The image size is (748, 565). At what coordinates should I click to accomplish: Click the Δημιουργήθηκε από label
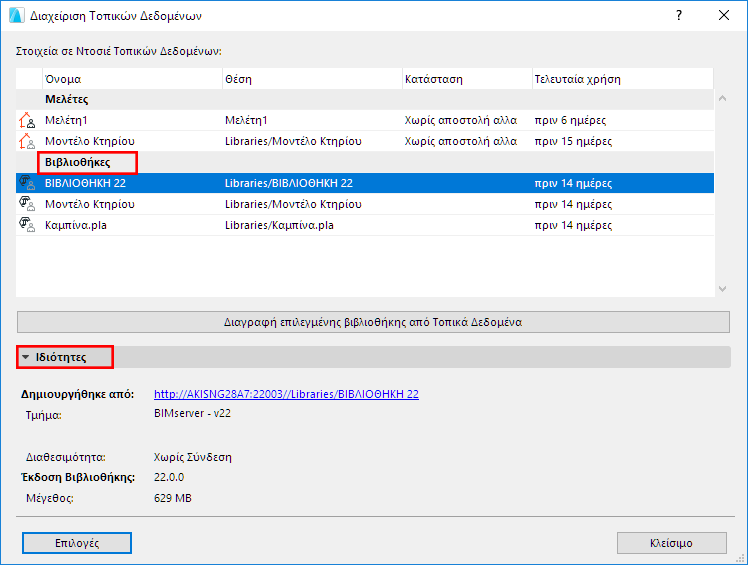(x=77, y=394)
